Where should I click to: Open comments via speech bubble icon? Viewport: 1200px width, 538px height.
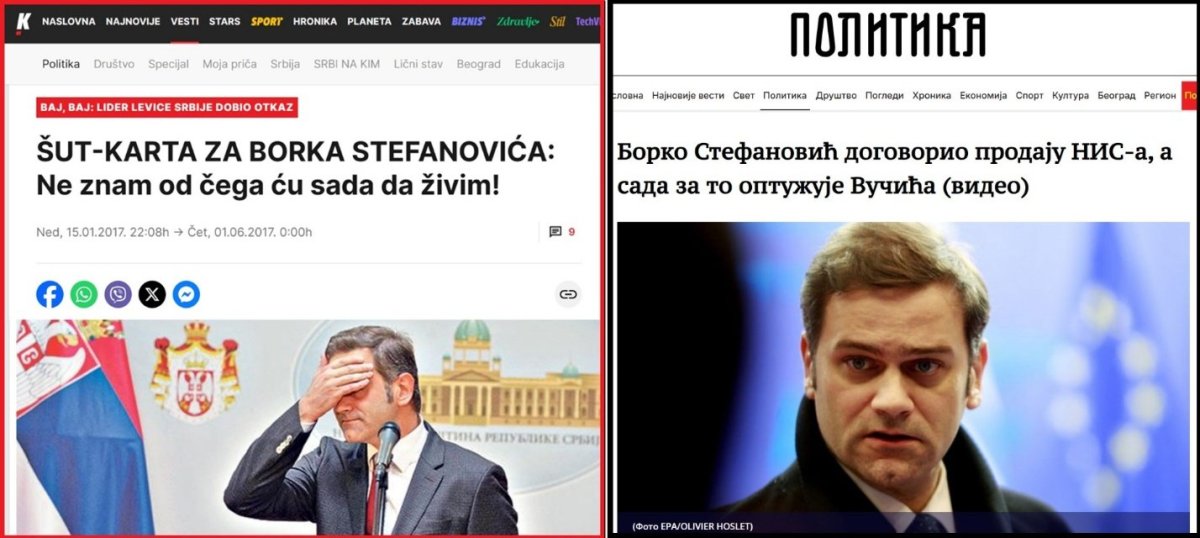click(x=556, y=232)
